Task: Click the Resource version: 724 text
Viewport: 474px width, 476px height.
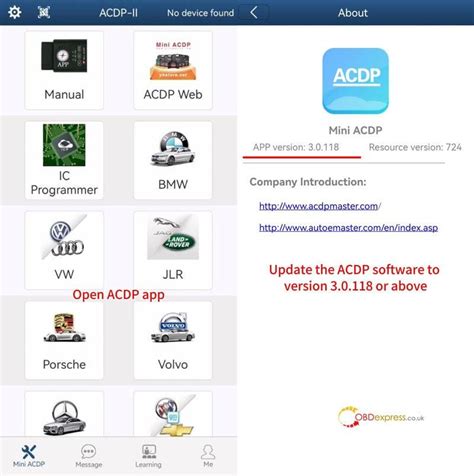Action: tap(415, 147)
